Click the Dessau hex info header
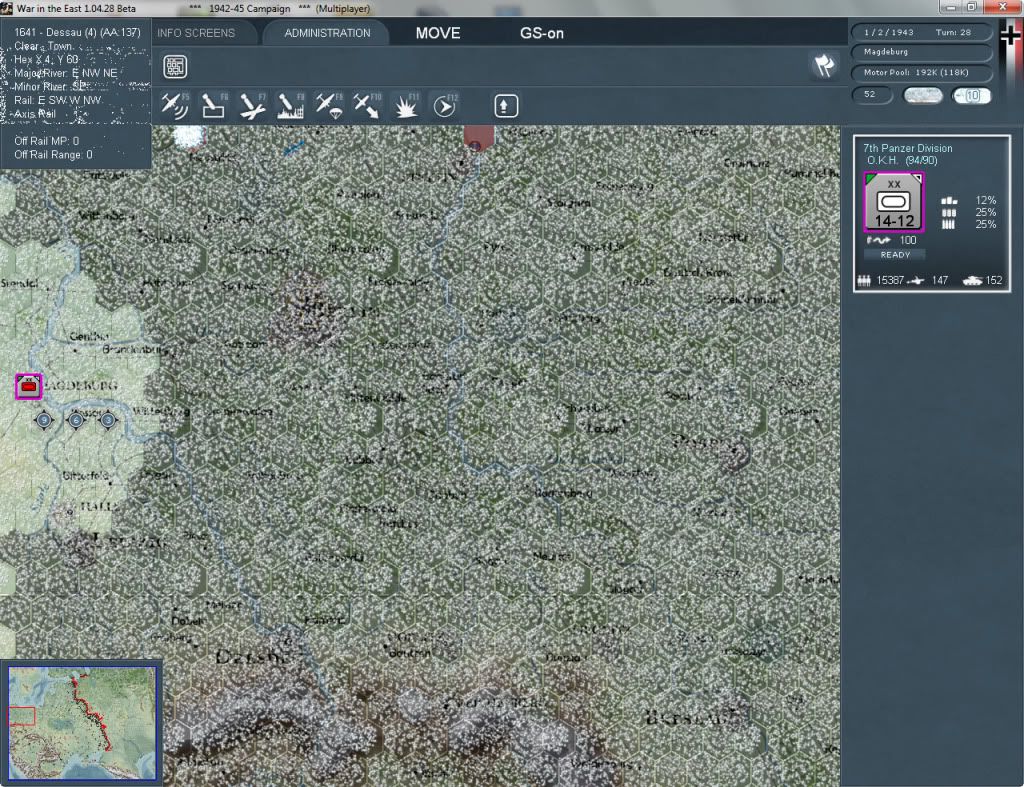This screenshot has width=1024, height=787. click(x=77, y=32)
